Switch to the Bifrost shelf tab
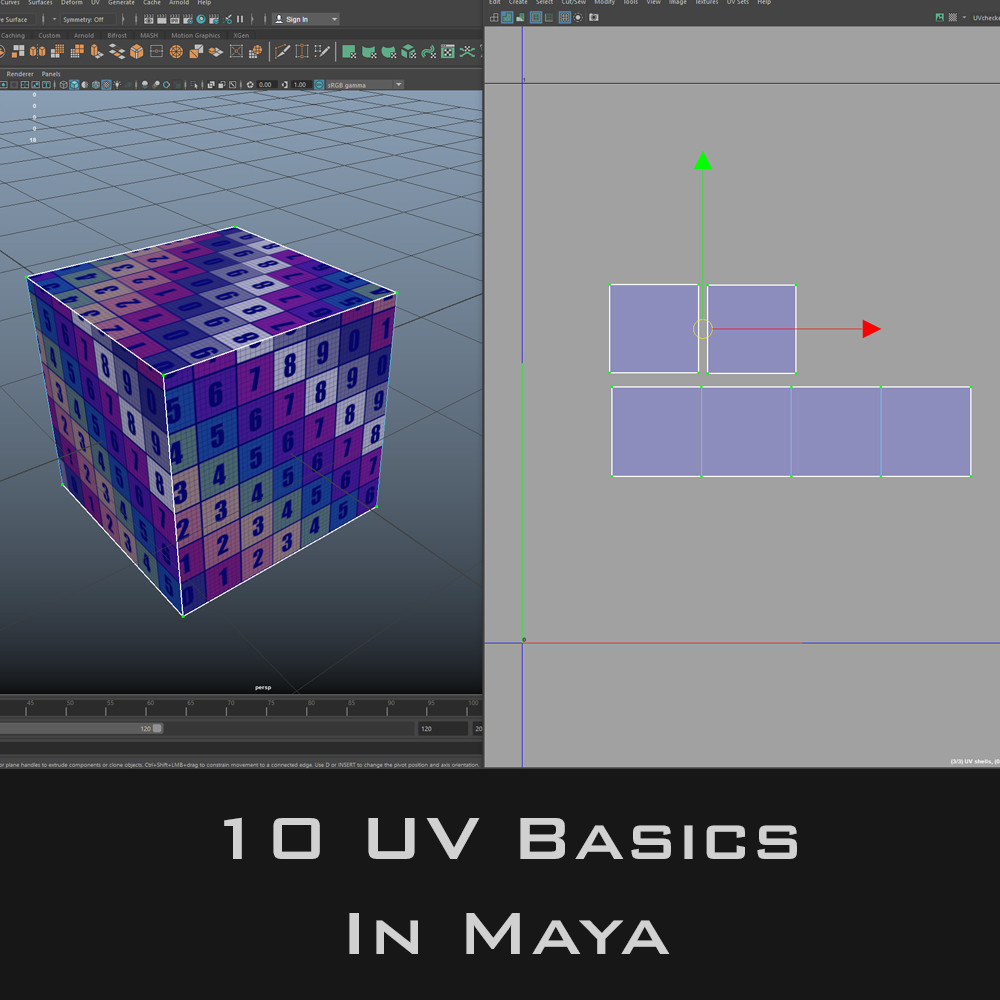 point(117,36)
